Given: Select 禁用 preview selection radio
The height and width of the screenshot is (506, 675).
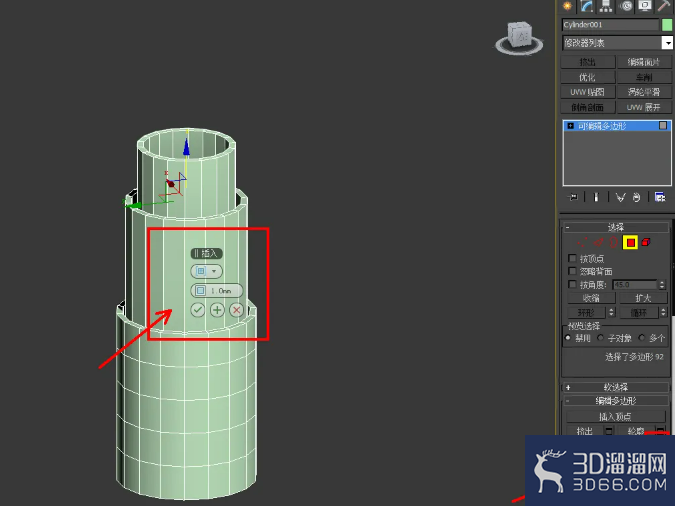Looking at the screenshot, I should [568, 338].
